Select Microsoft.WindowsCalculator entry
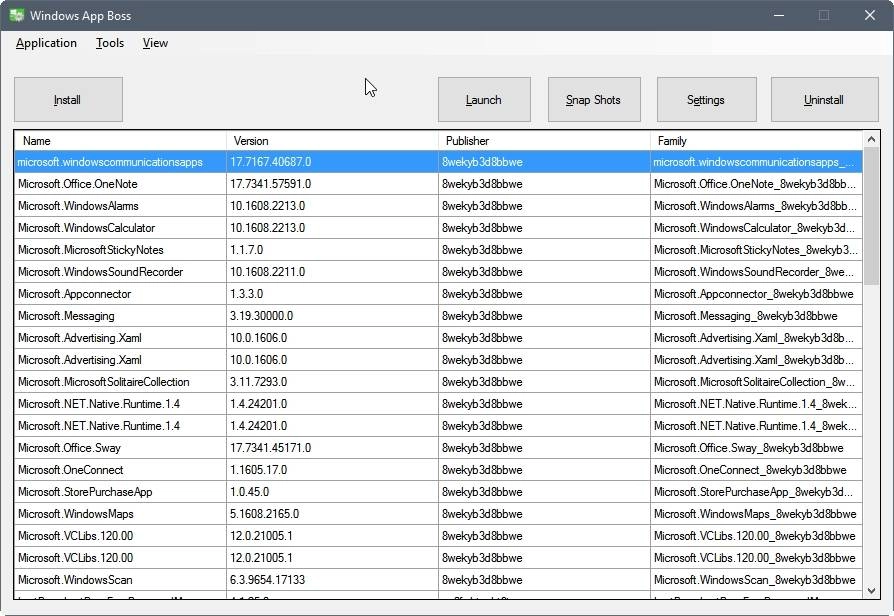Screen dimensions: 894x616 [438, 228]
